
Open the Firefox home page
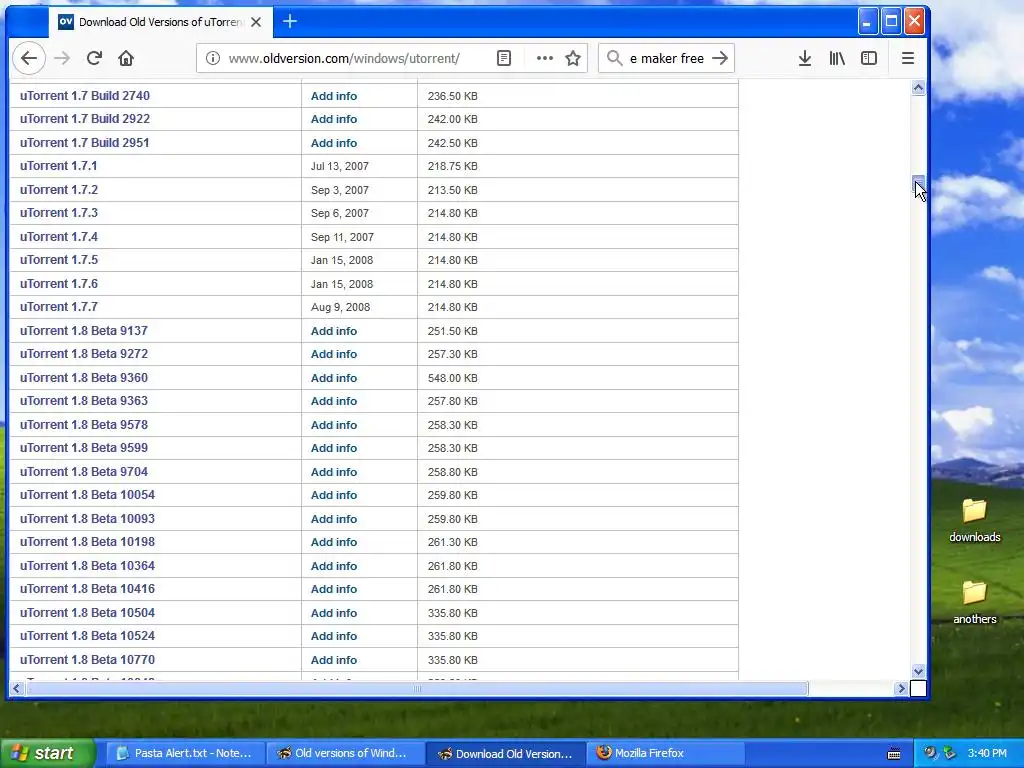126,58
